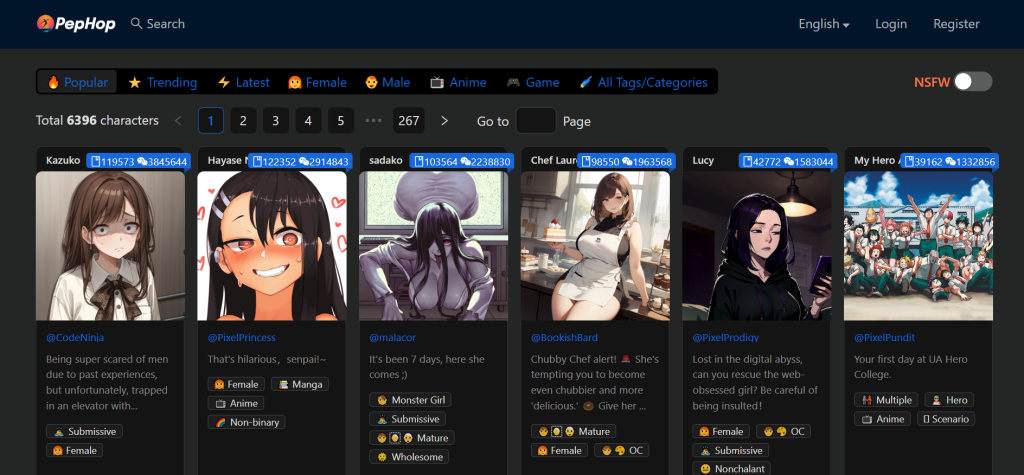Click My Hero 39162 stat icon
The width and height of the screenshot is (1024, 475).
click(x=910, y=161)
